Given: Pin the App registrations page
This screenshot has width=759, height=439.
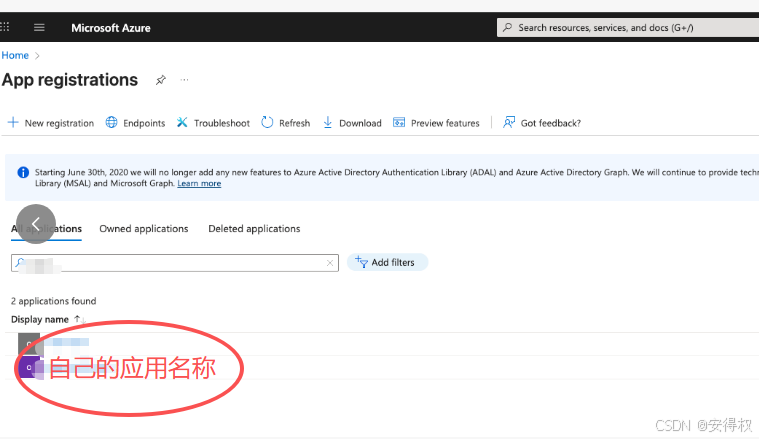Looking at the screenshot, I should click(161, 80).
